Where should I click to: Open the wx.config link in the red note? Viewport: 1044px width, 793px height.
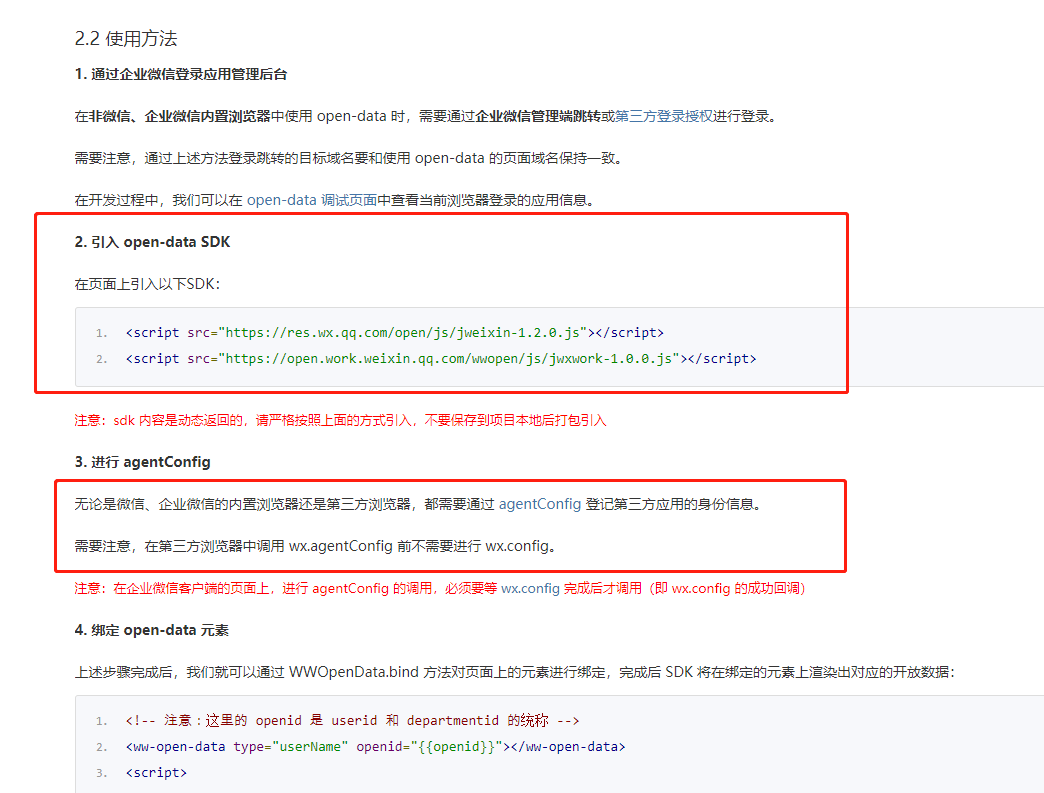[x=530, y=589]
